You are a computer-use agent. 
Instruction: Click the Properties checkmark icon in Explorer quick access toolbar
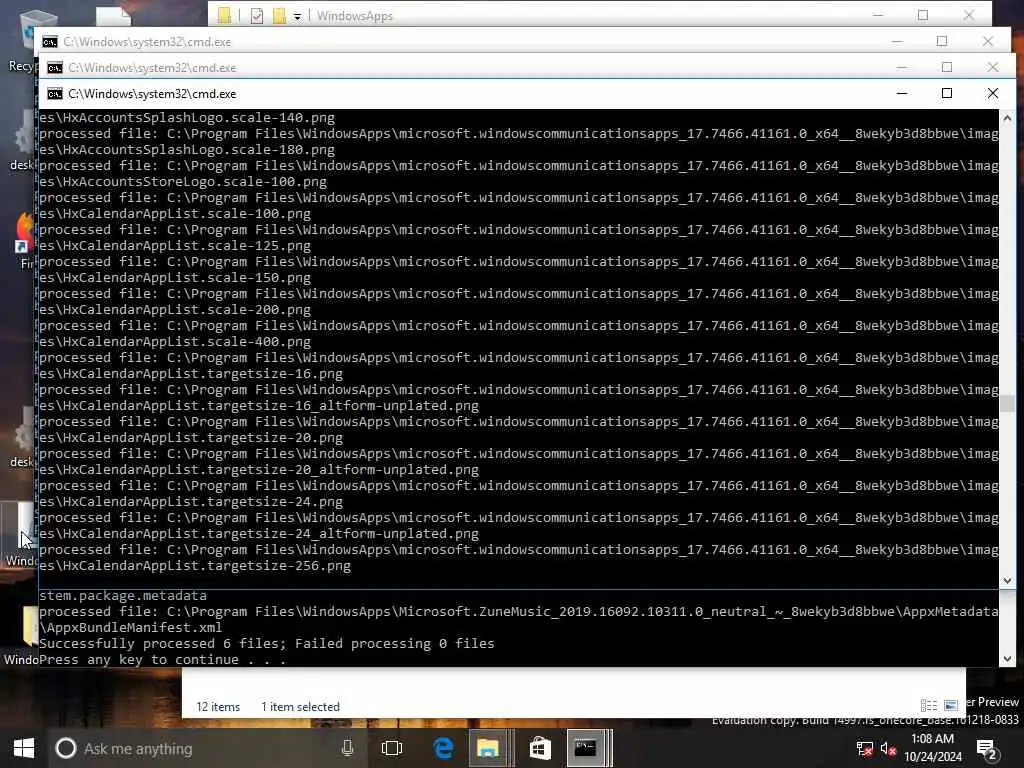coord(257,16)
